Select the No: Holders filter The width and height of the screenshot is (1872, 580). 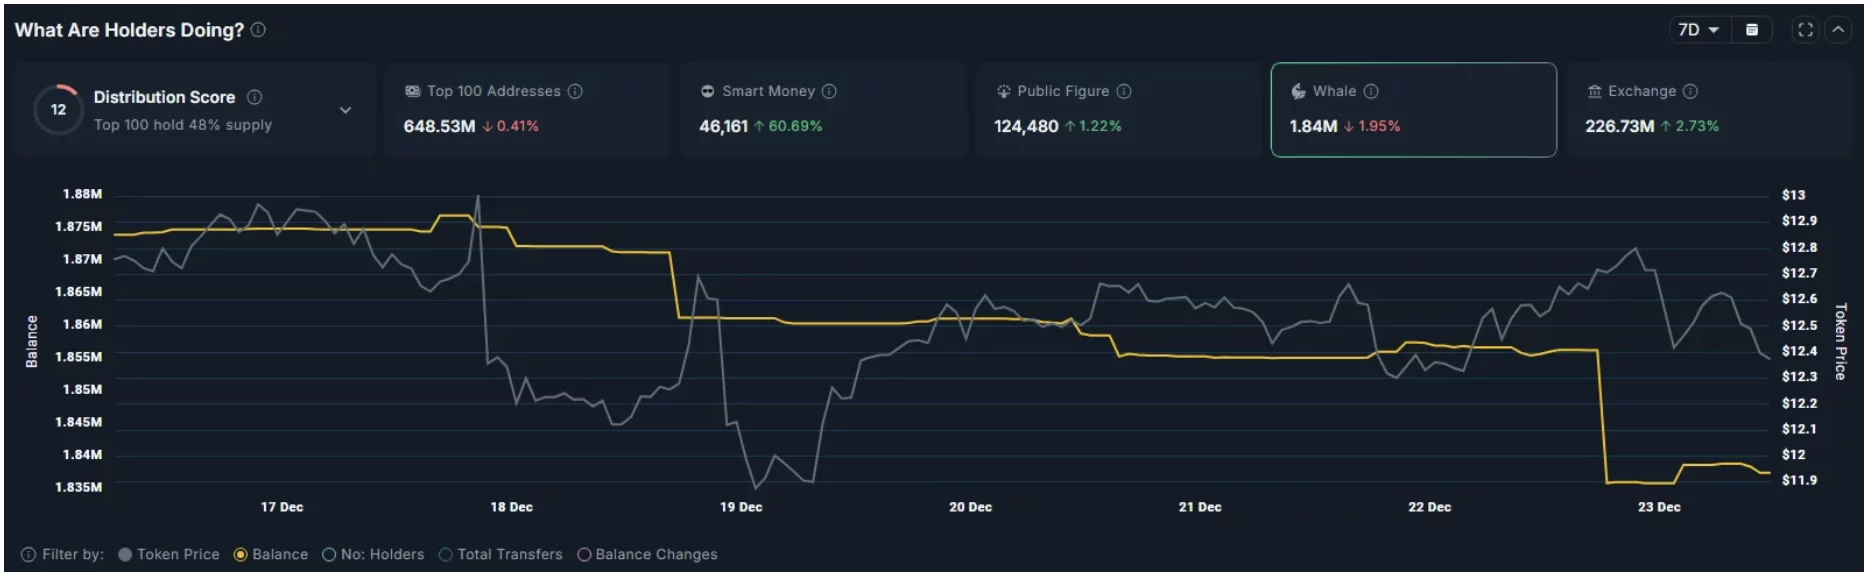[x=373, y=554]
